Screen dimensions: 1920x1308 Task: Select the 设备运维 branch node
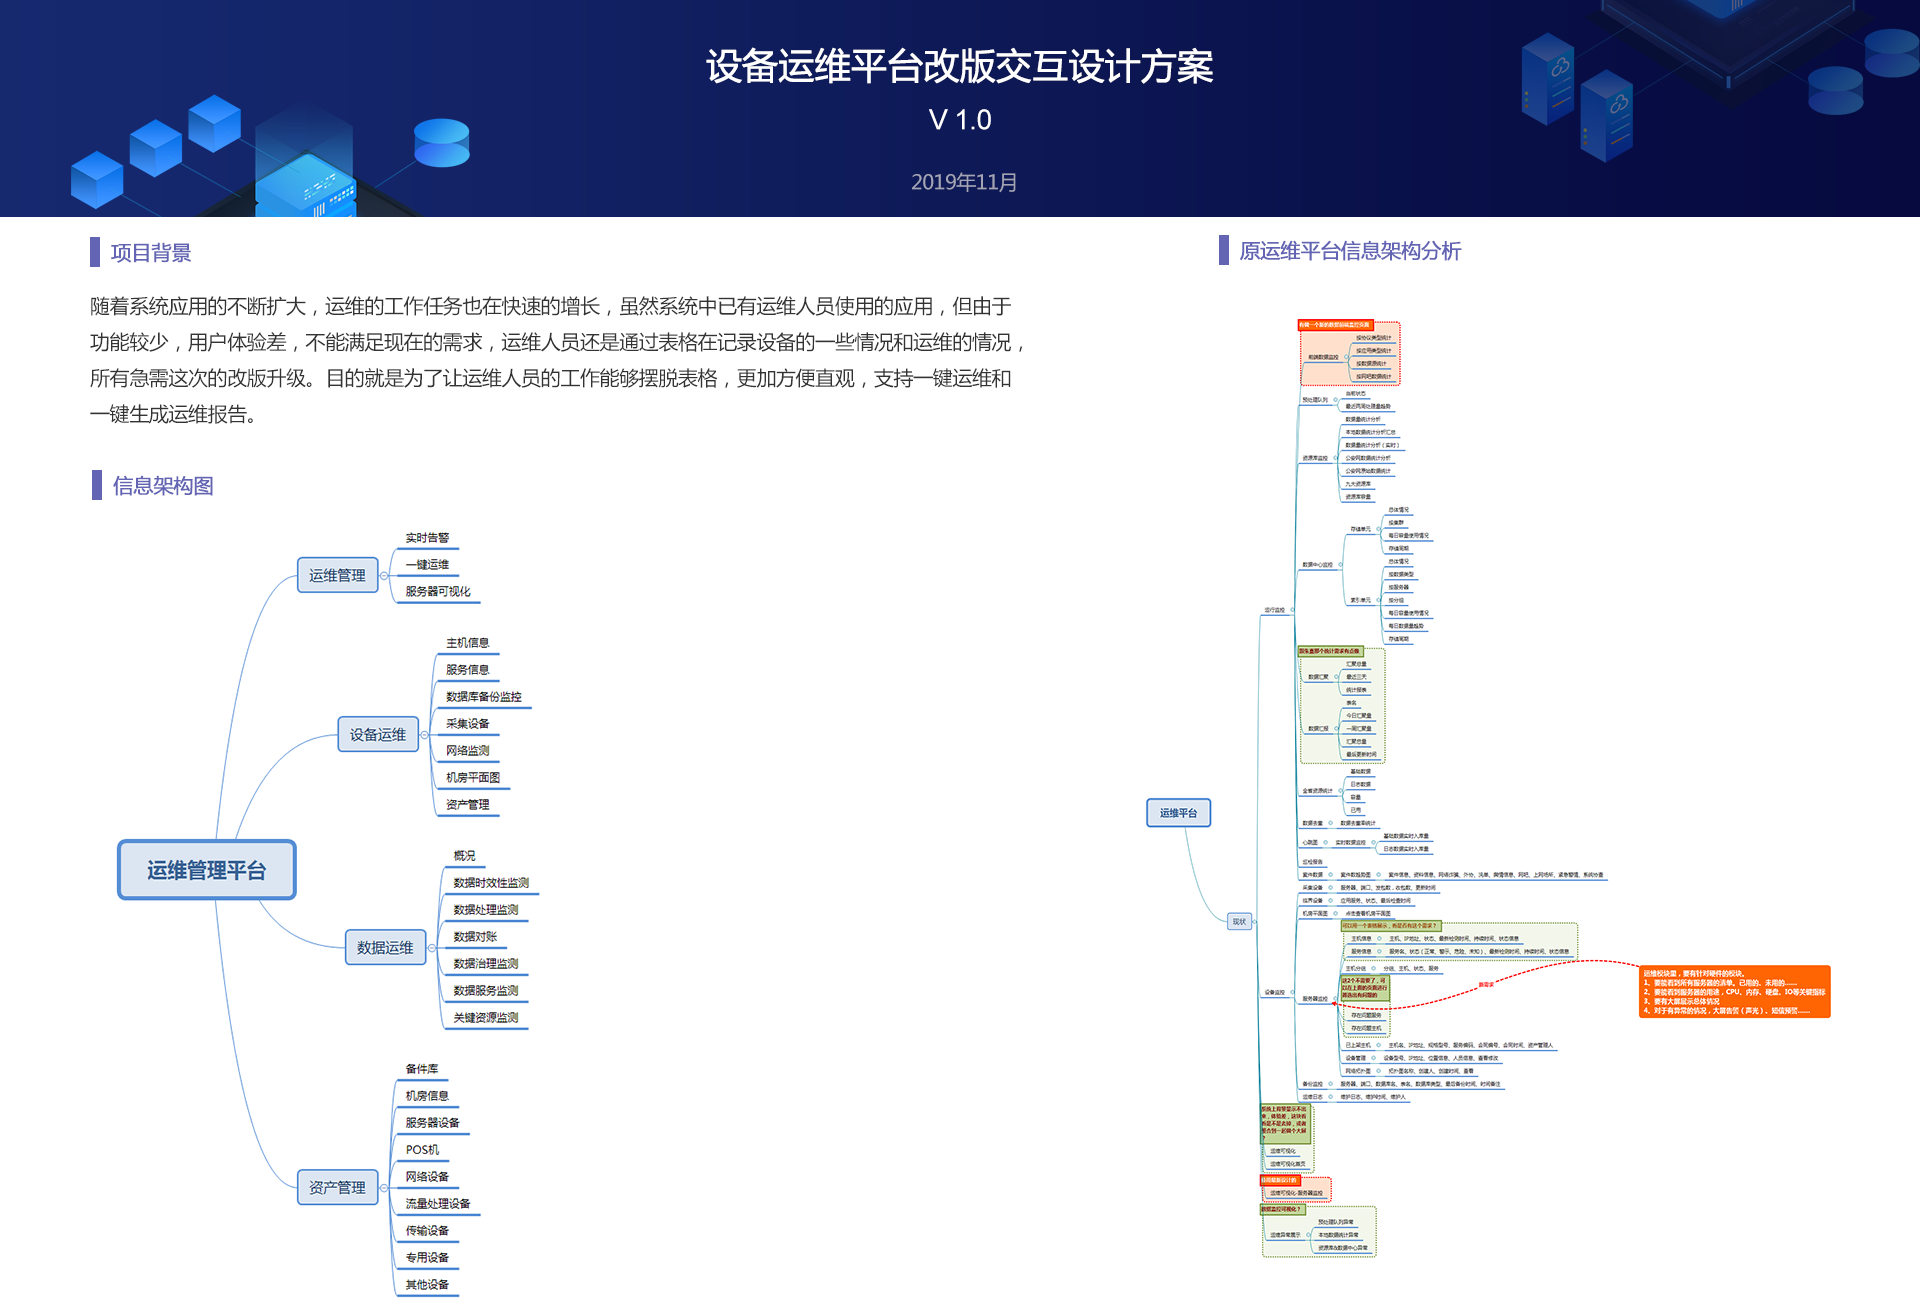(378, 734)
